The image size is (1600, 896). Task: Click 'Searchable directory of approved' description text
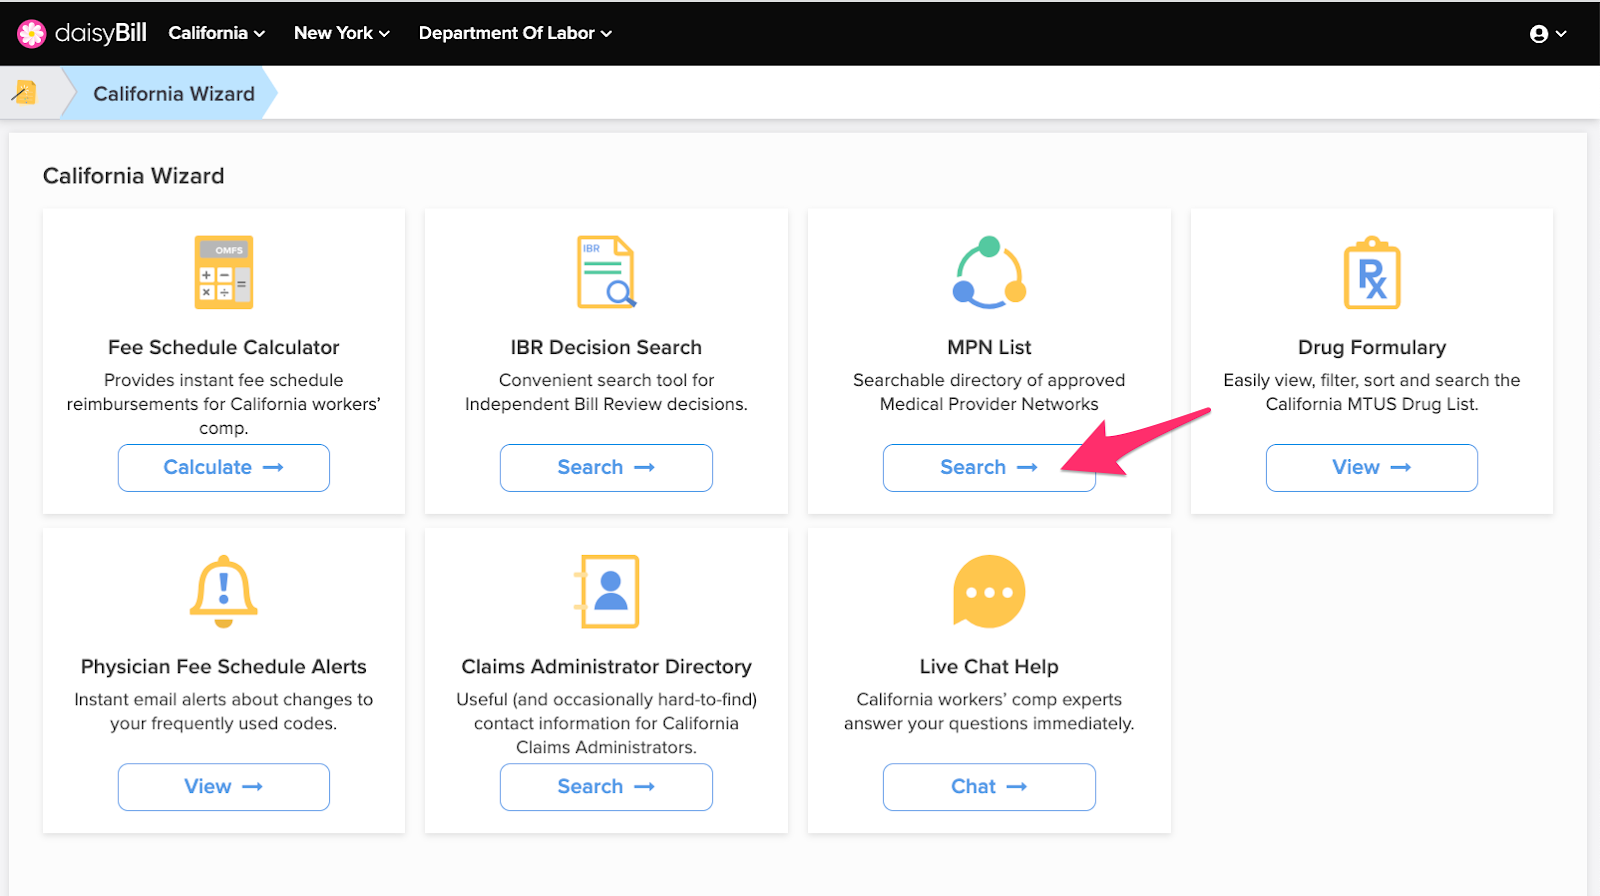tap(989, 380)
